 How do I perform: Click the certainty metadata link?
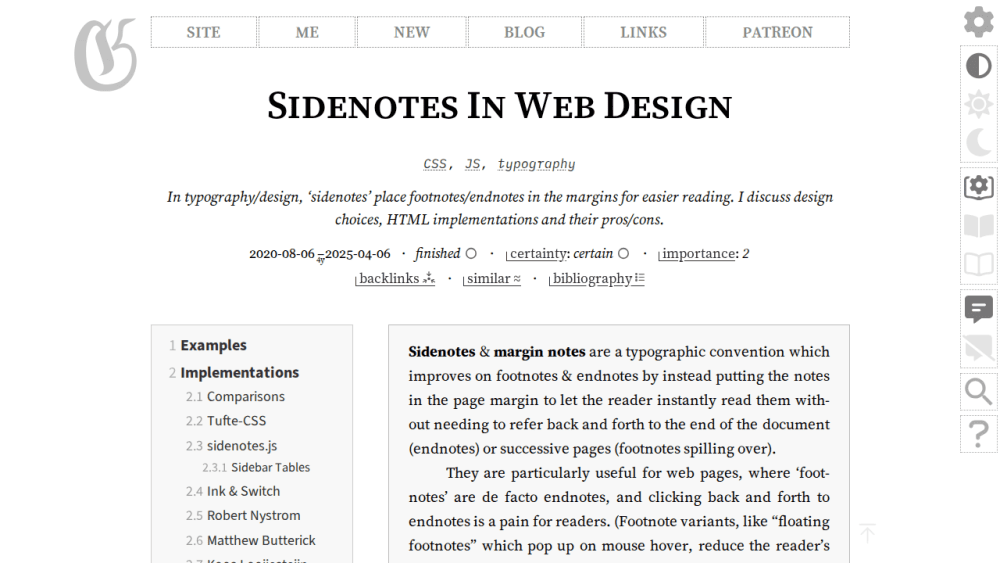[x=536, y=254]
